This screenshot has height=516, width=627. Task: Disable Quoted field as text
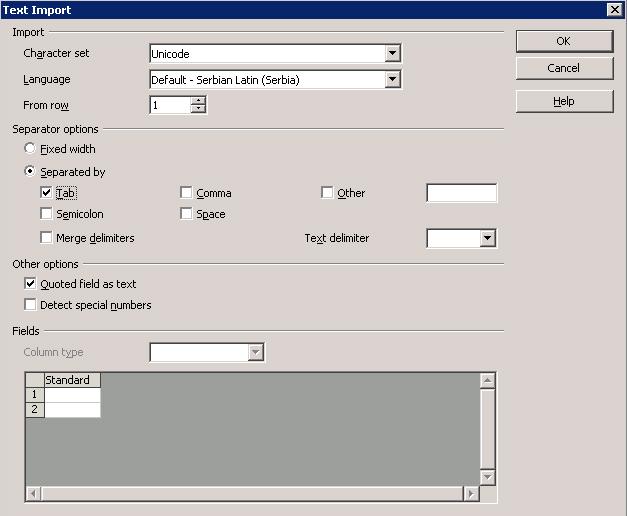point(31,284)
